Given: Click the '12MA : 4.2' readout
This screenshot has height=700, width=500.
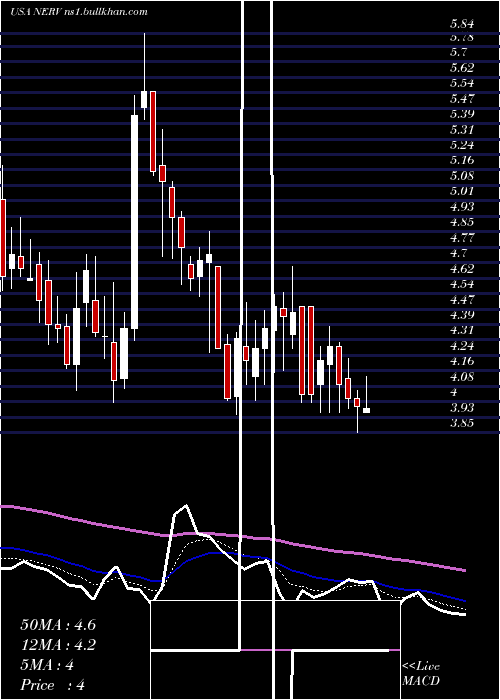Looking at the screenshot, I should coord(58,645).
